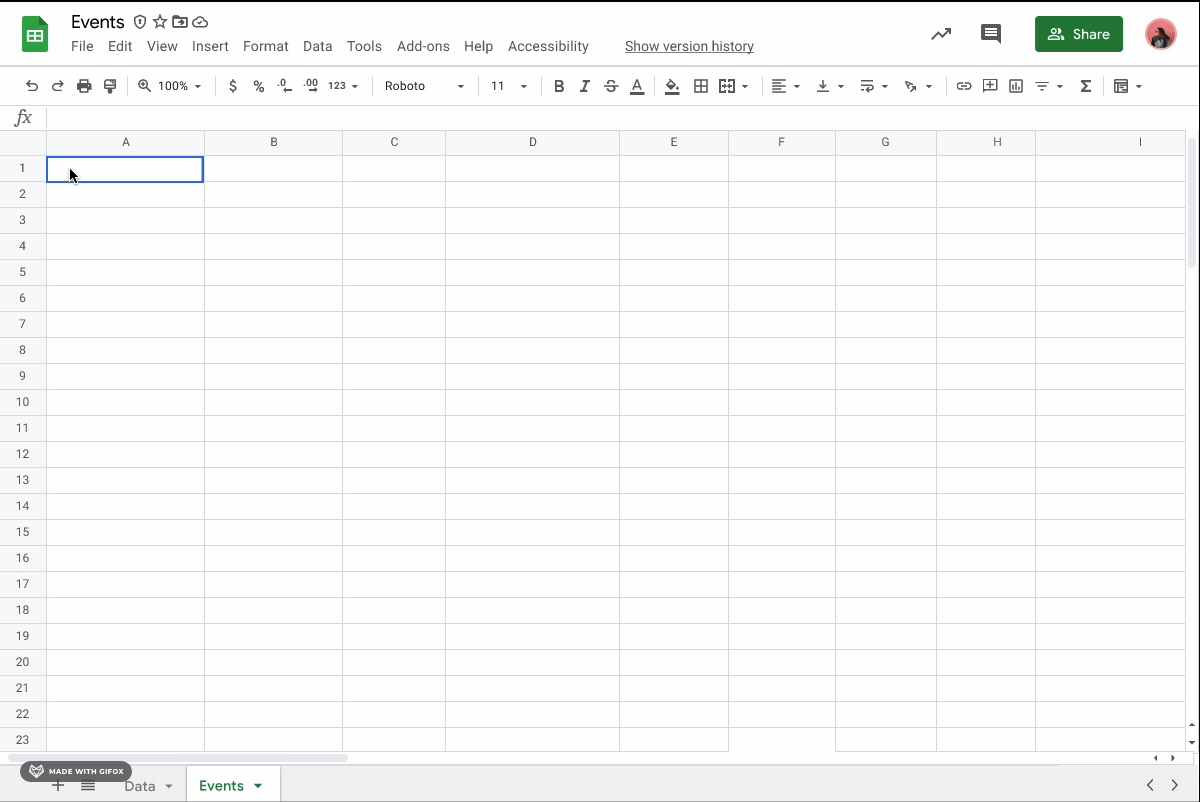Open the Google account avatar
Image resolution: width=1200 pixels, height=802 pixels.
point(1161,34)
